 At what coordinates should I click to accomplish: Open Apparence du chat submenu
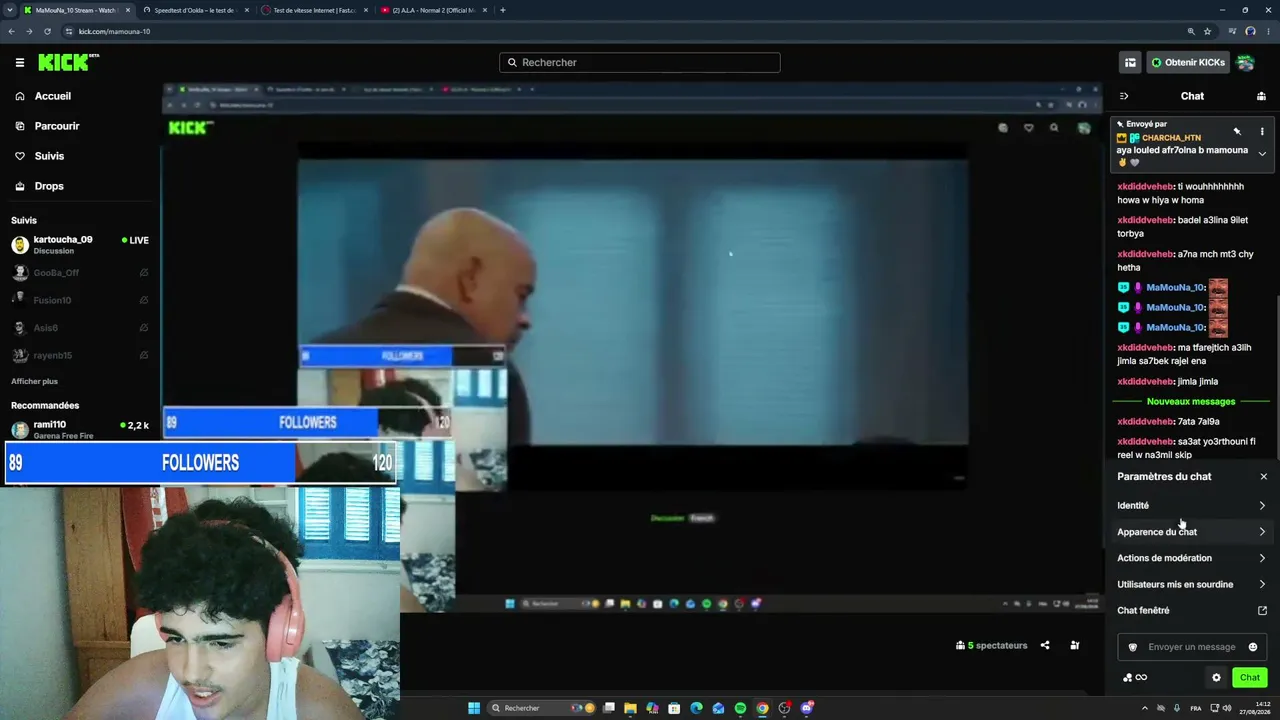(1192, 532)
